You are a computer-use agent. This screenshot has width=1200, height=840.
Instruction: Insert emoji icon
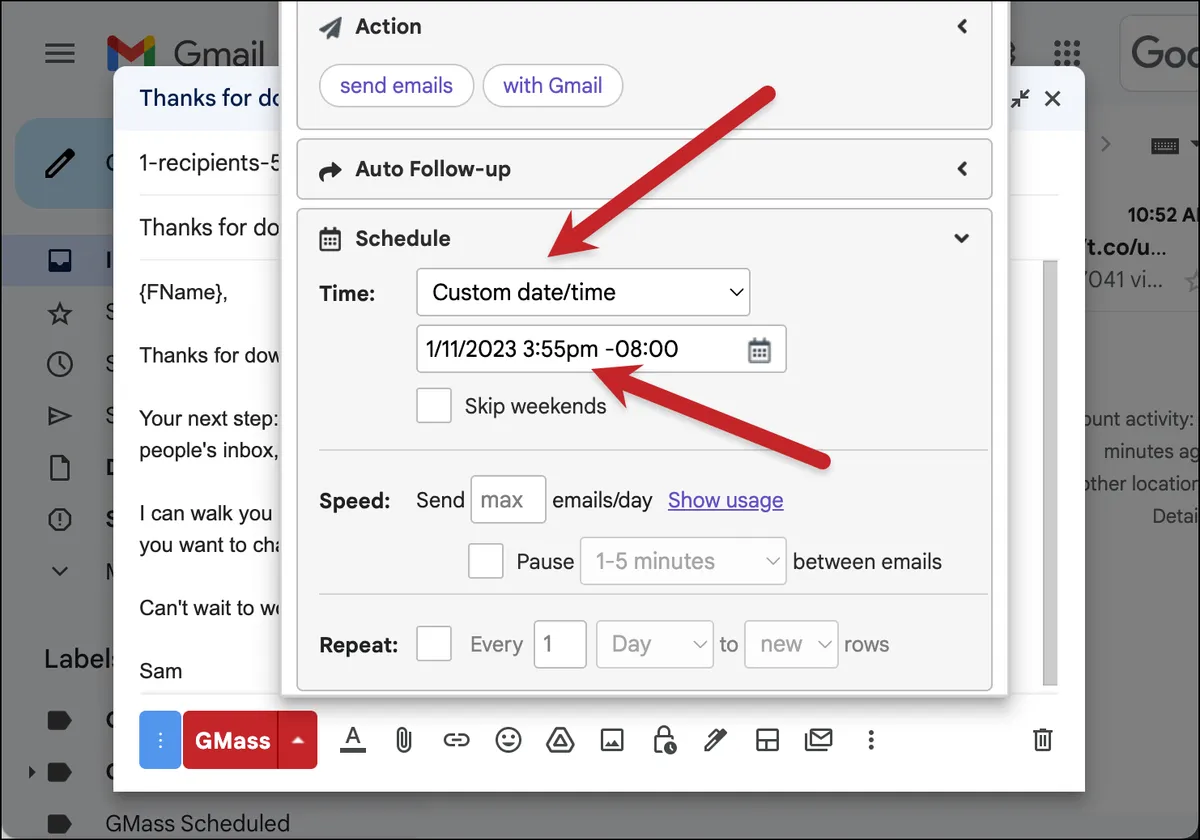[509, 740]
